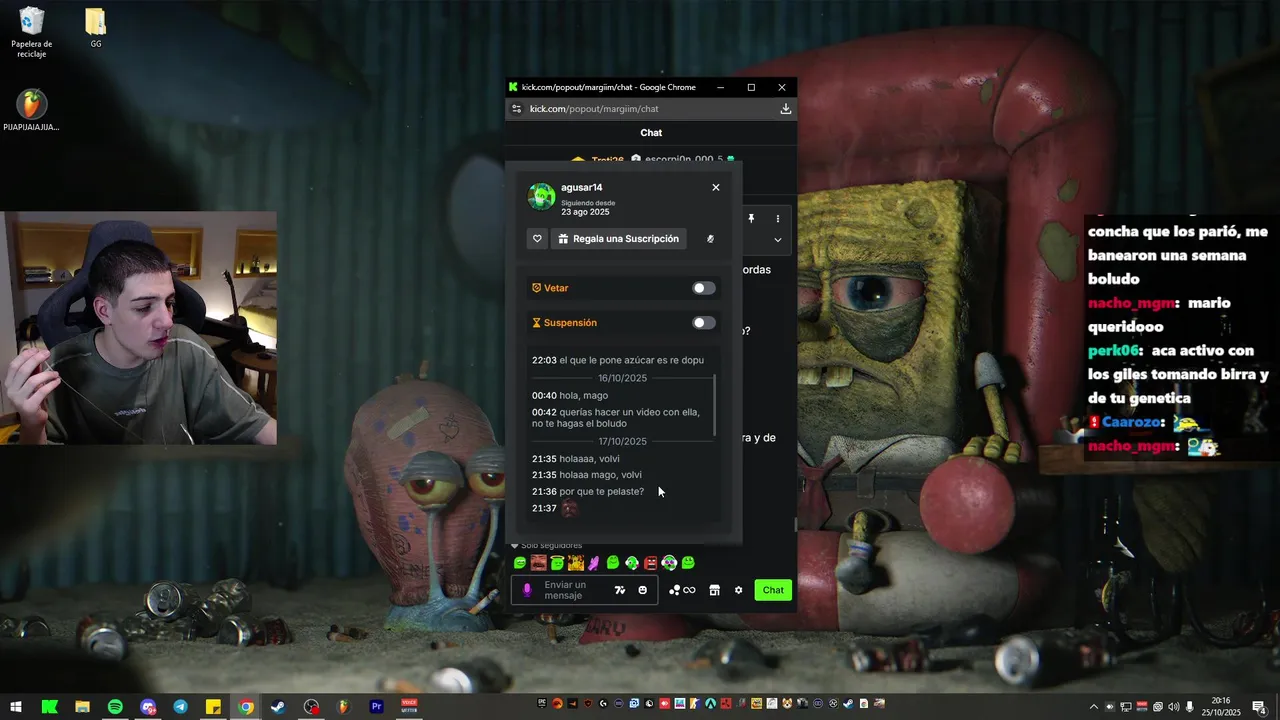
Task: Open FL Studio from taskbar
Action: point(344,706)
